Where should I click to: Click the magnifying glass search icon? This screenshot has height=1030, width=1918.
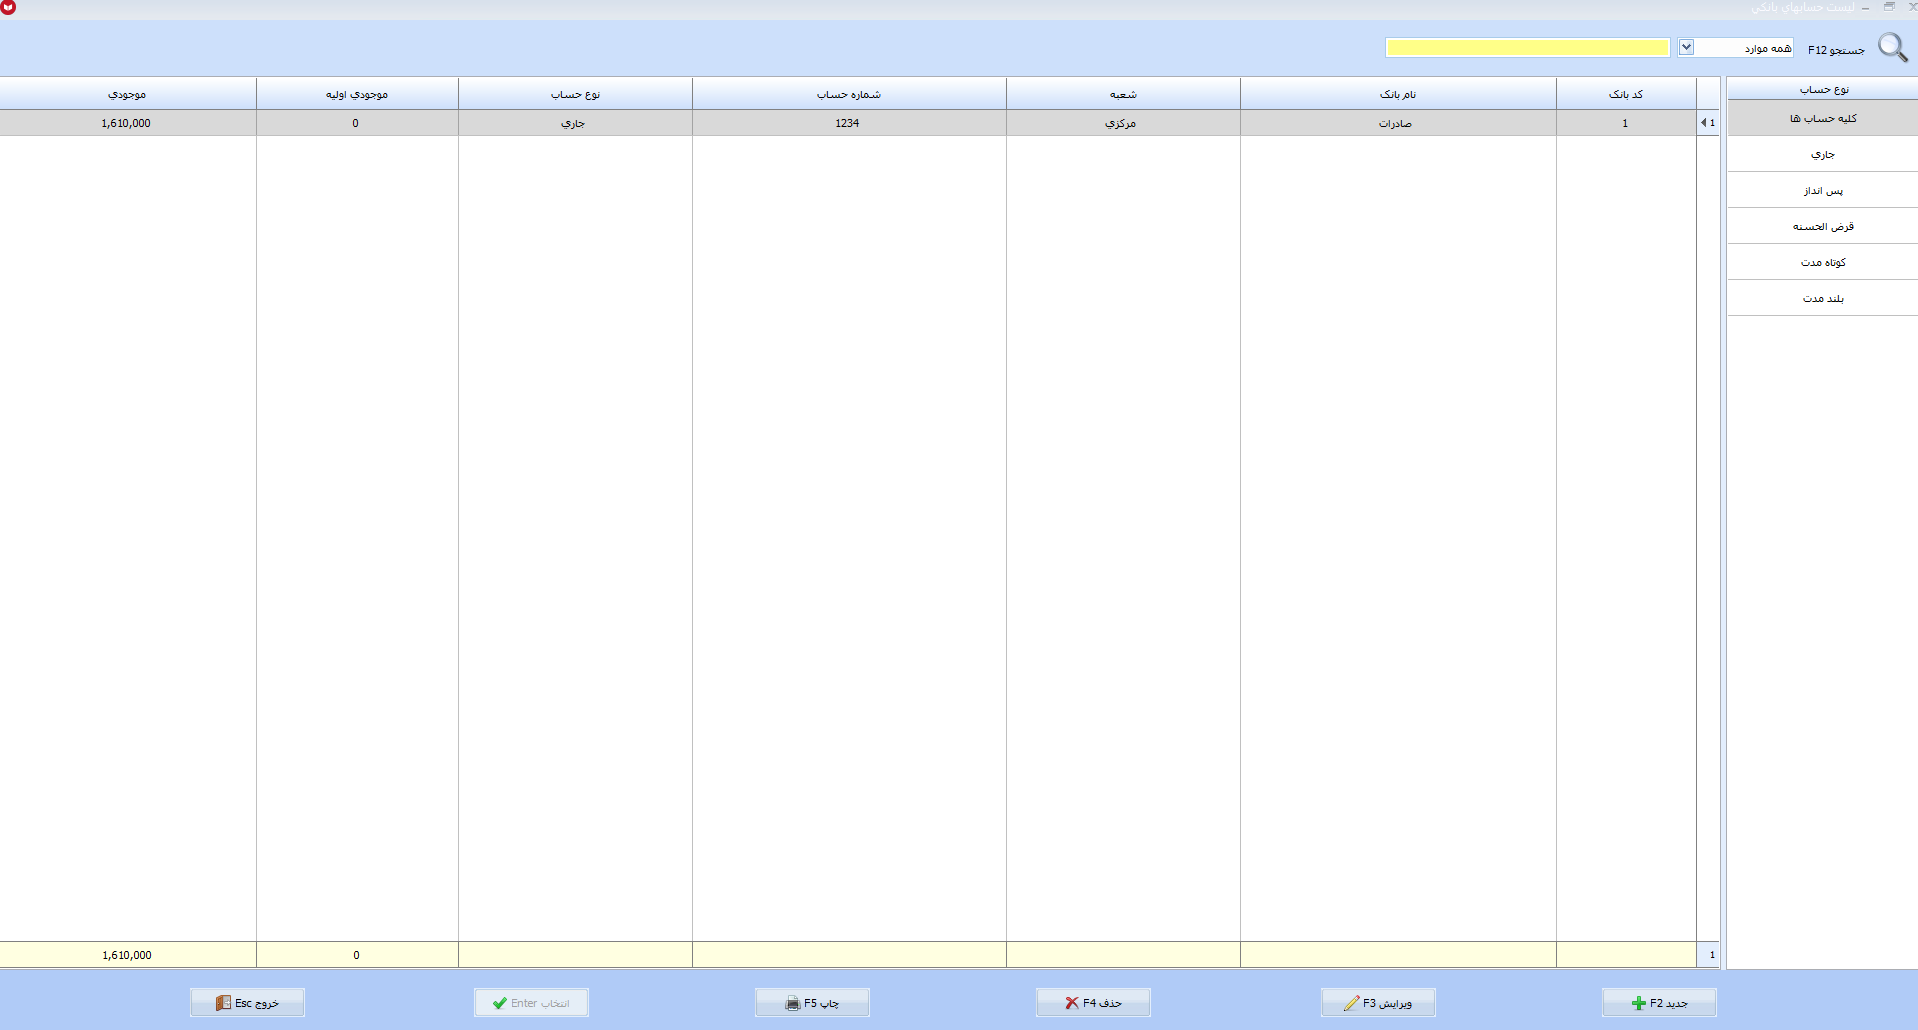pos(1892,47)
